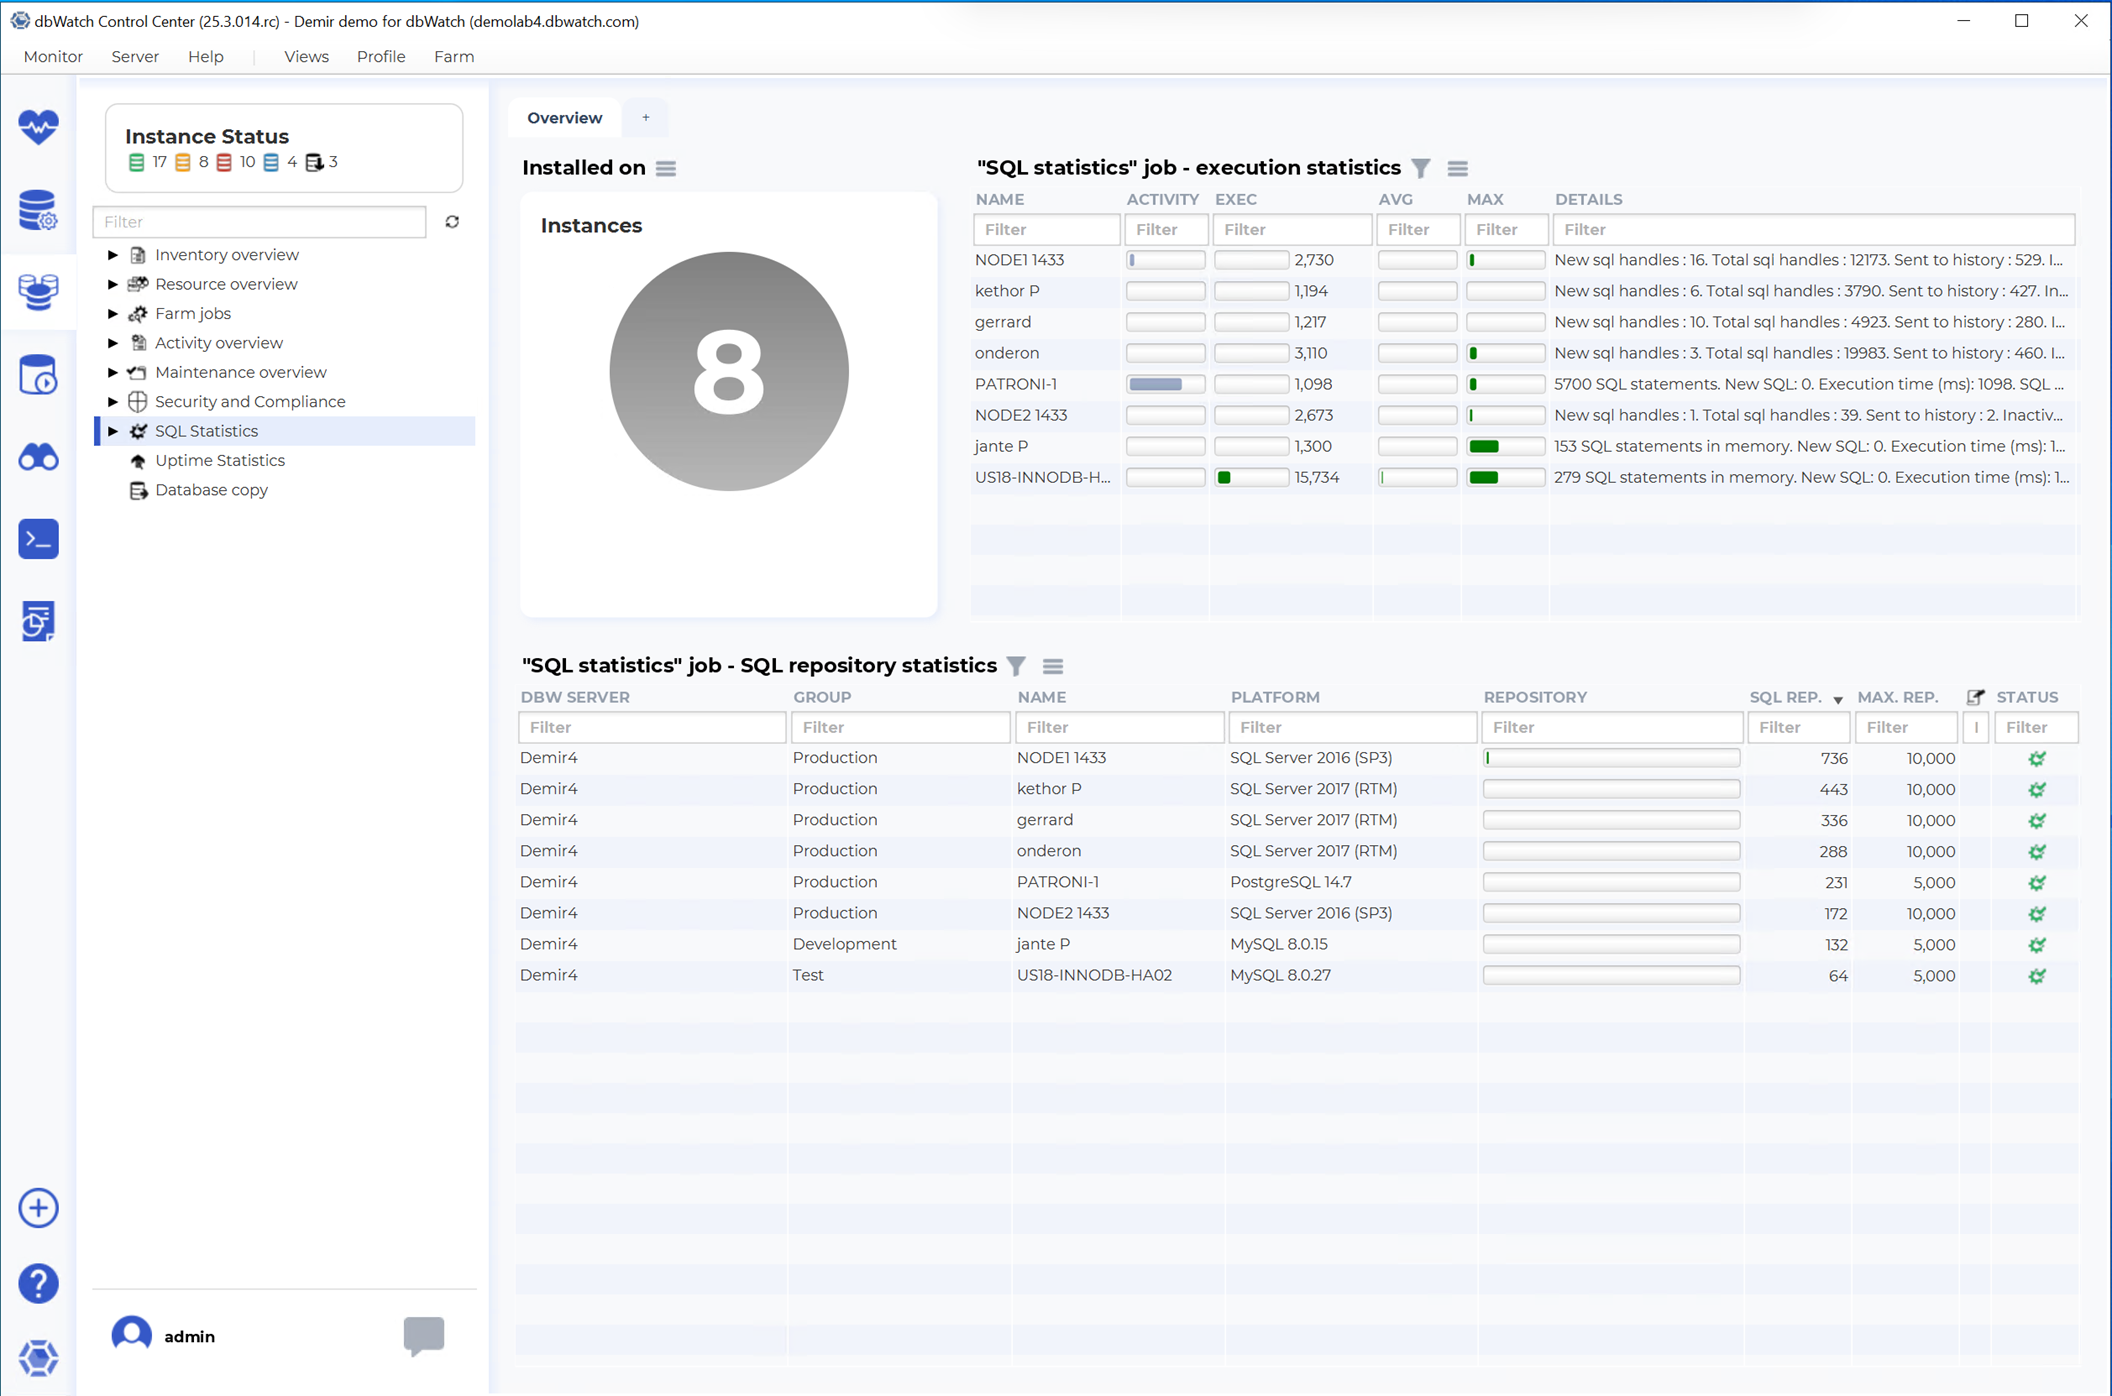Click the plus circle add icon
The image size is (2112, 1396).
(38, 1208)
